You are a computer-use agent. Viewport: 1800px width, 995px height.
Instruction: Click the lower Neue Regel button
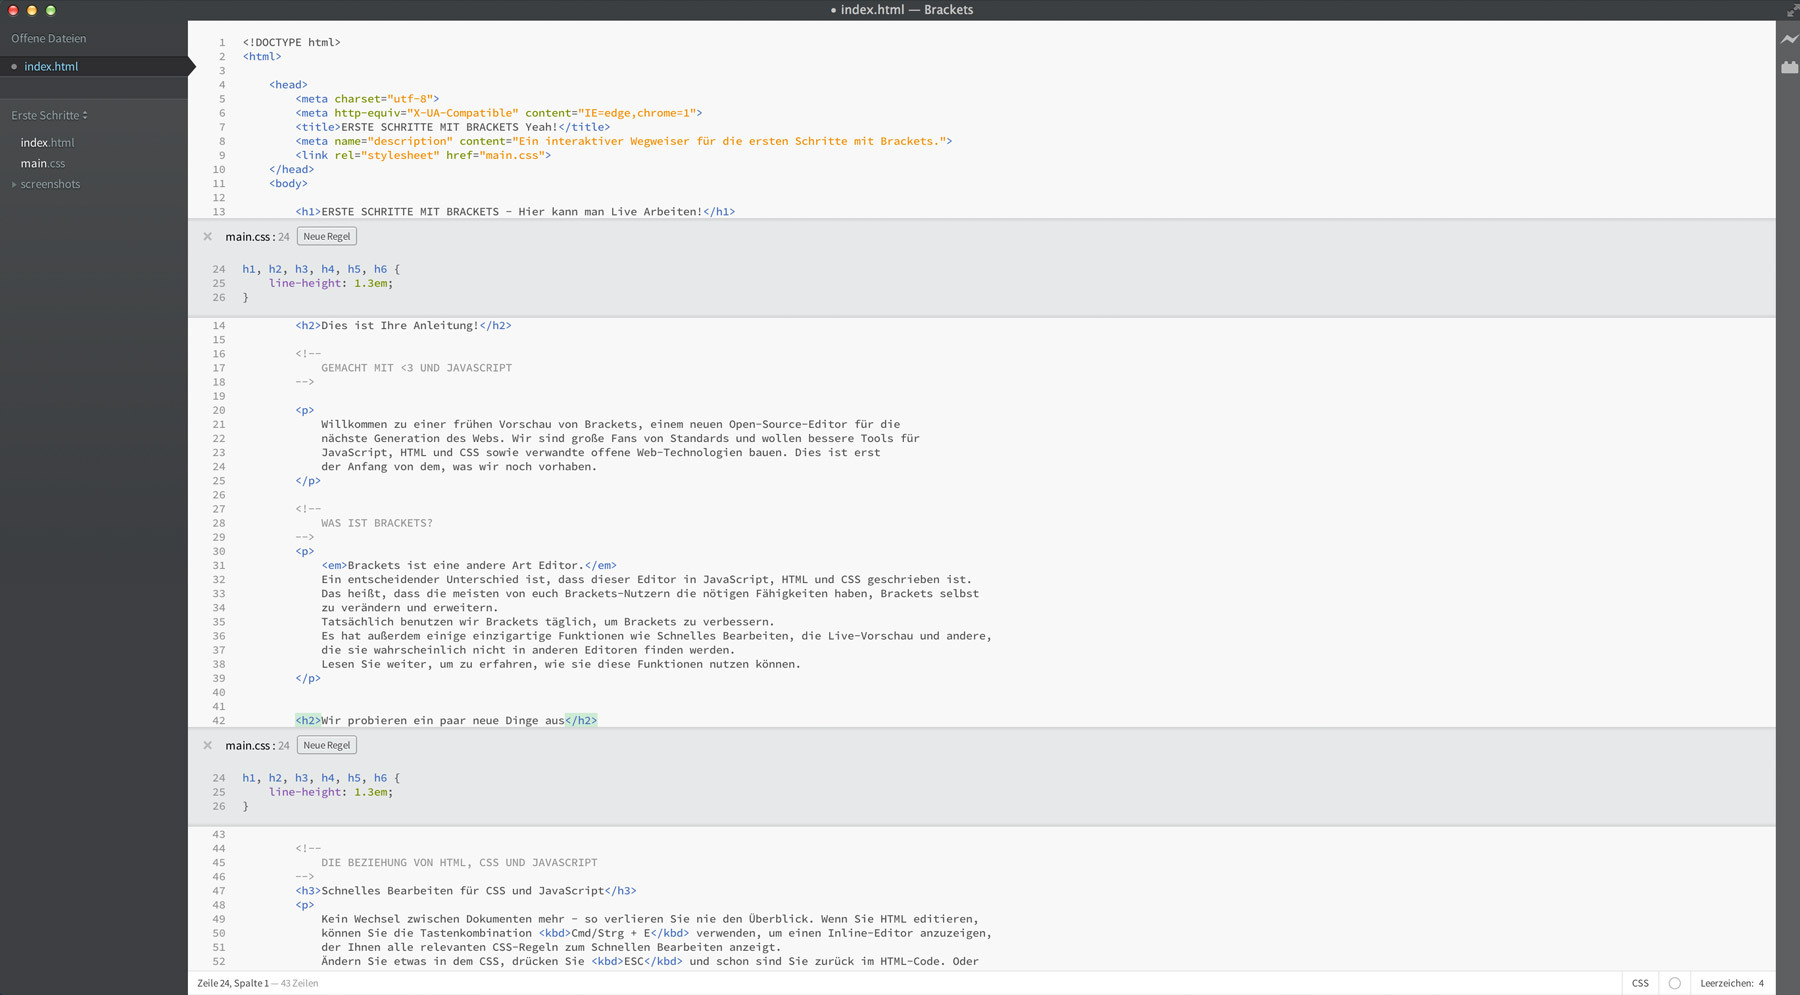pyautogui.click(x=327, y=746)
